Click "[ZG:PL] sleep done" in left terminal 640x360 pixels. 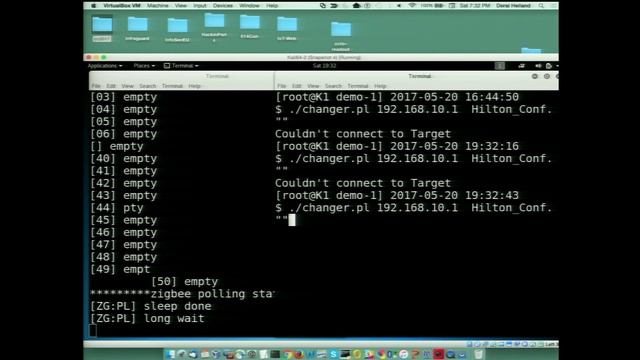click(151, 306)
